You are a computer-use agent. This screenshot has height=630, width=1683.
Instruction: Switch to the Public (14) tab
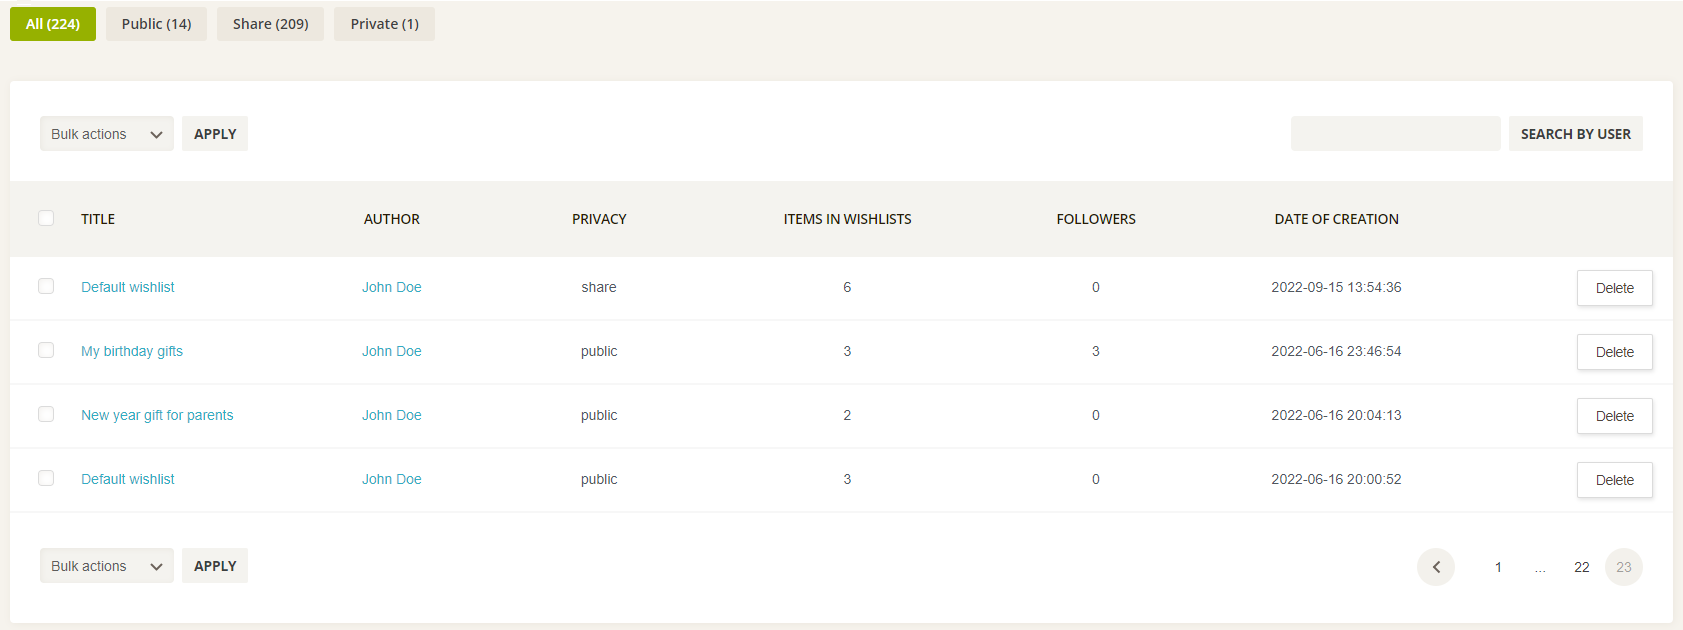click(156, 24)
